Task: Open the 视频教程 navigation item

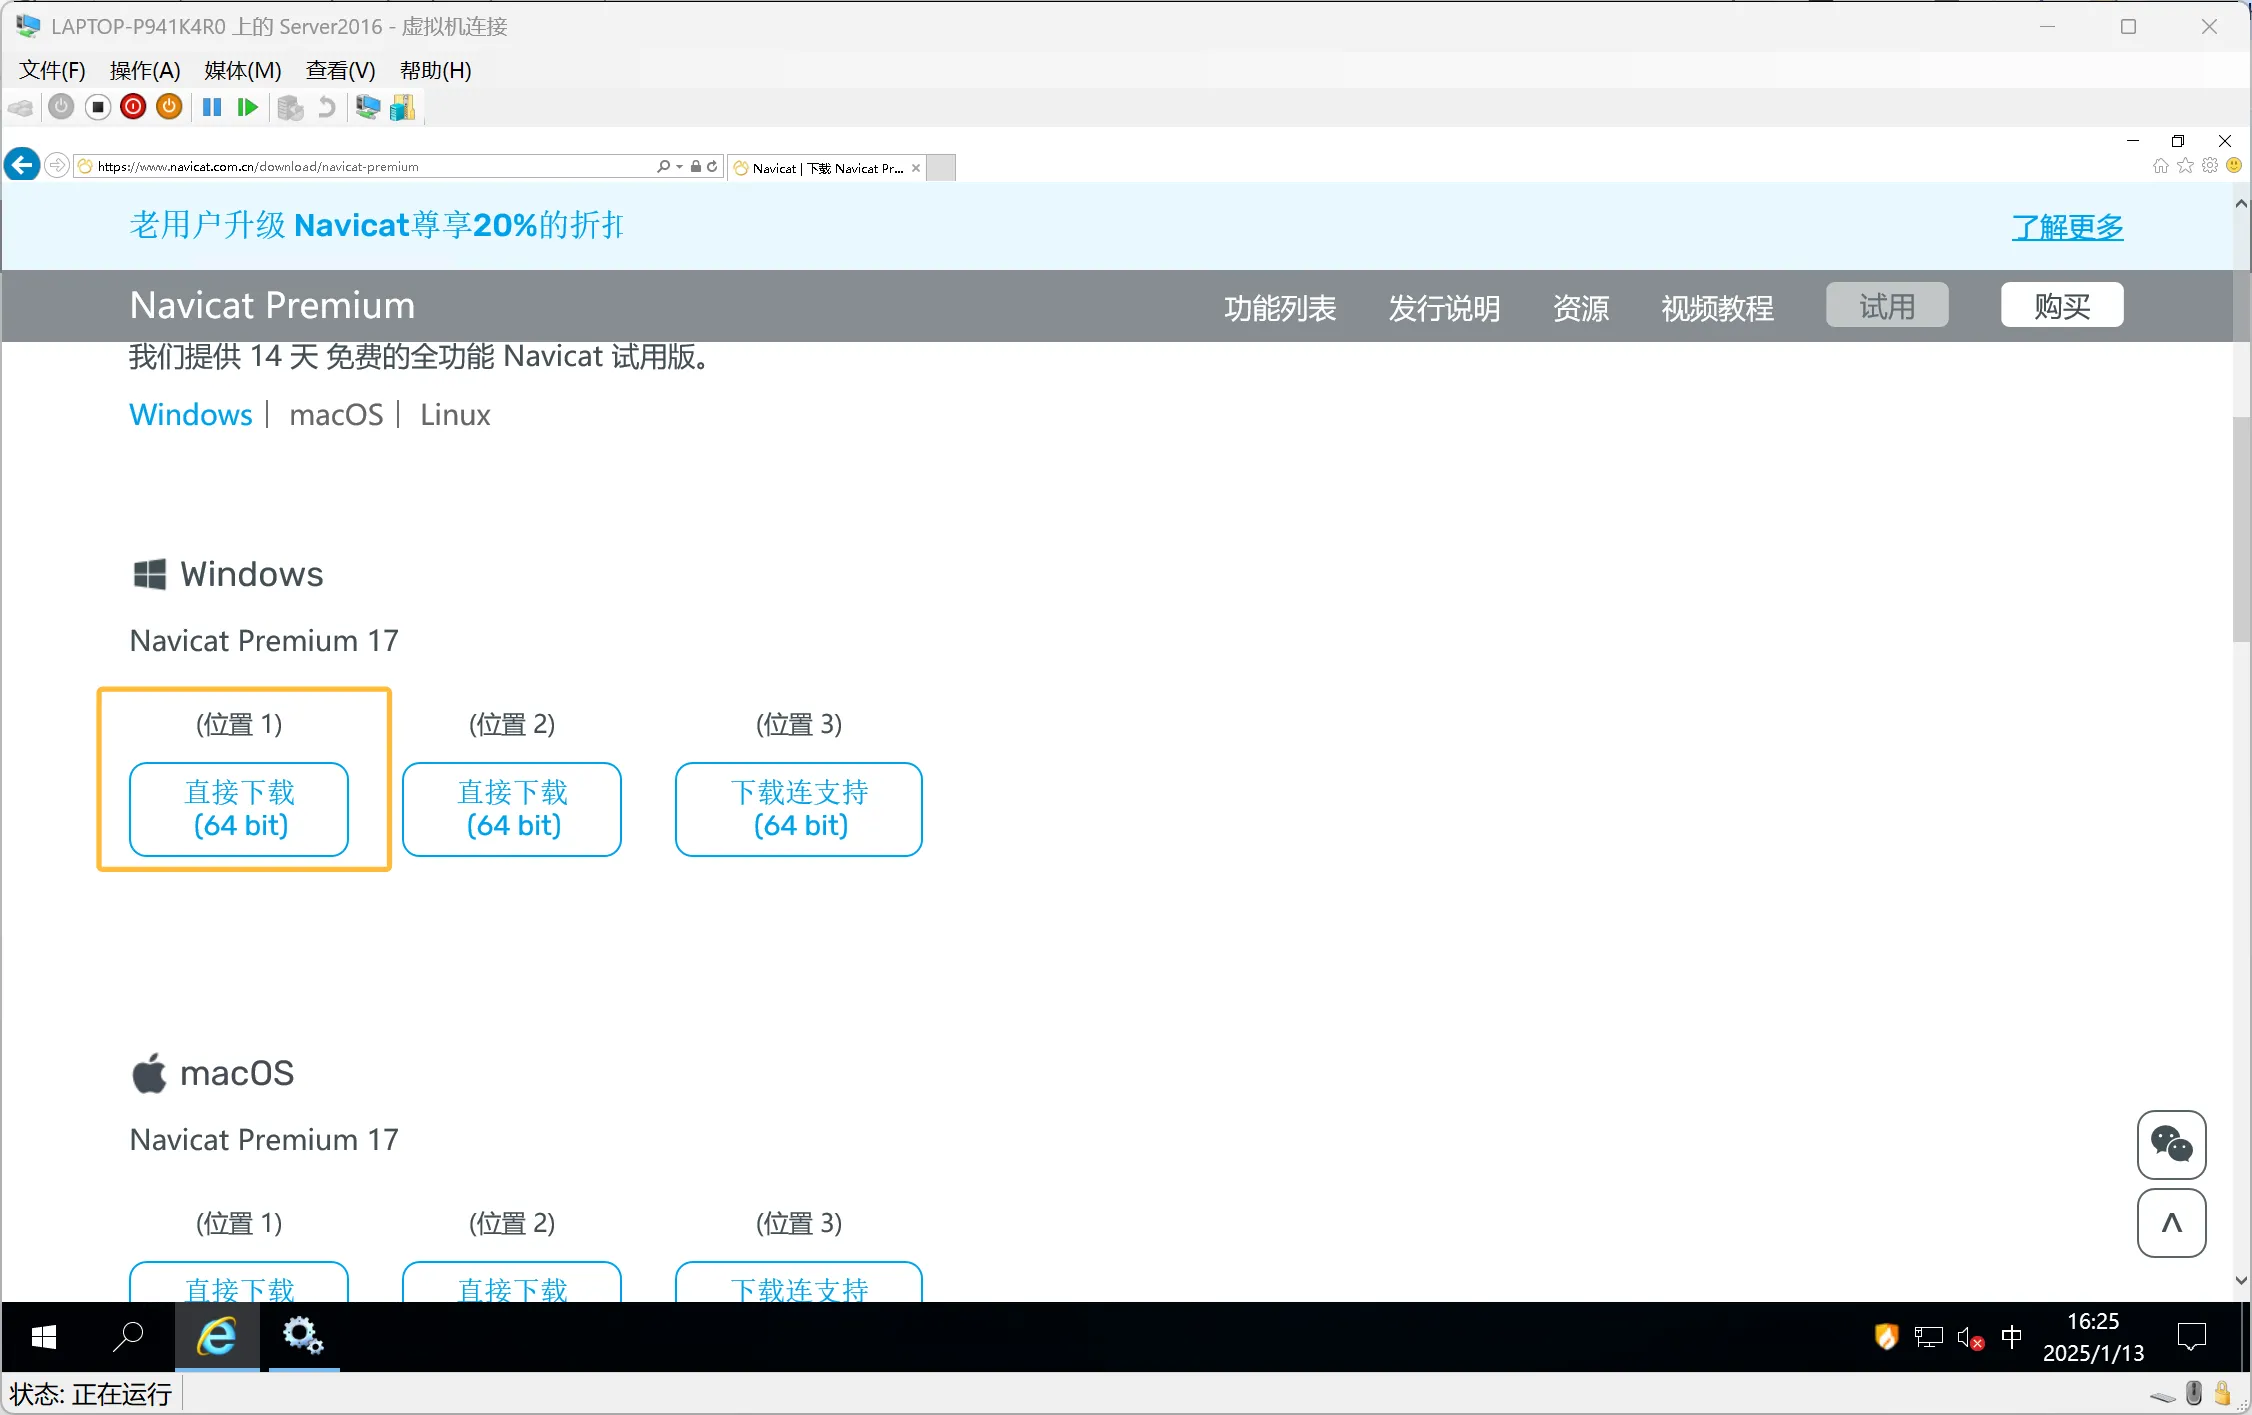Action: click(1717, 307)
